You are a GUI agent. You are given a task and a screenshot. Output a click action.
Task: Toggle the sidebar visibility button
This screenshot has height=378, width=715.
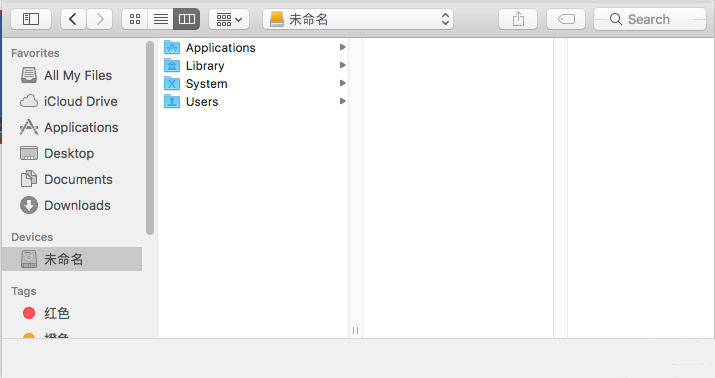(31, 19)
